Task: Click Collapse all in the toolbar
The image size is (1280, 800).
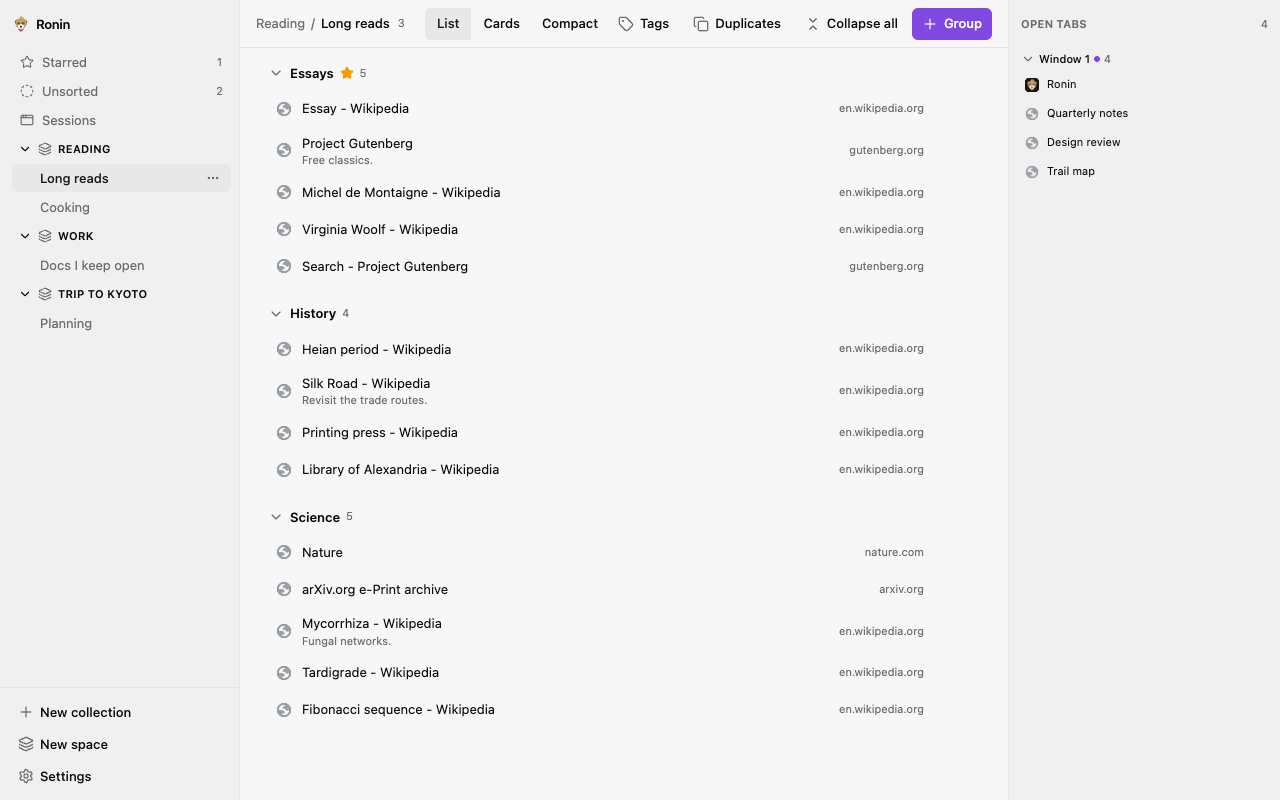Action: click(852, 24)
